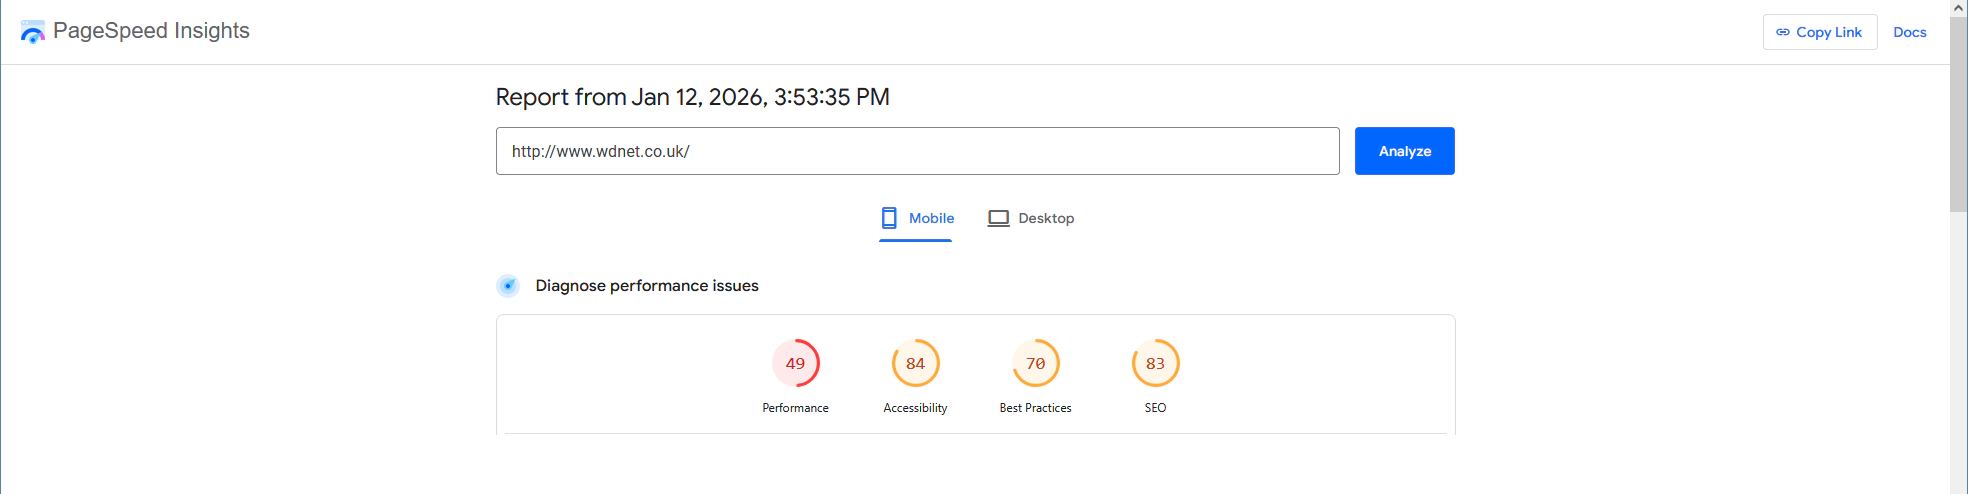Select the SEO score gauge 83

click(1156, 363)
